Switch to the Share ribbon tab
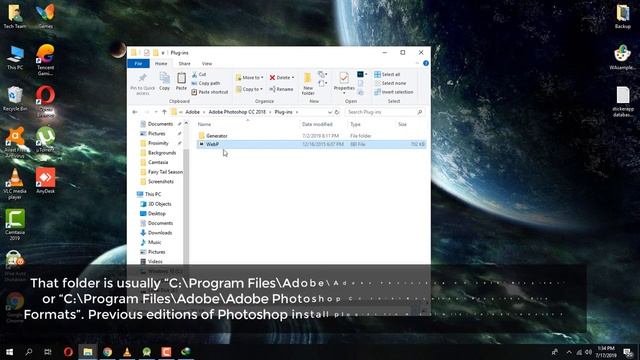 pos(184,64)
